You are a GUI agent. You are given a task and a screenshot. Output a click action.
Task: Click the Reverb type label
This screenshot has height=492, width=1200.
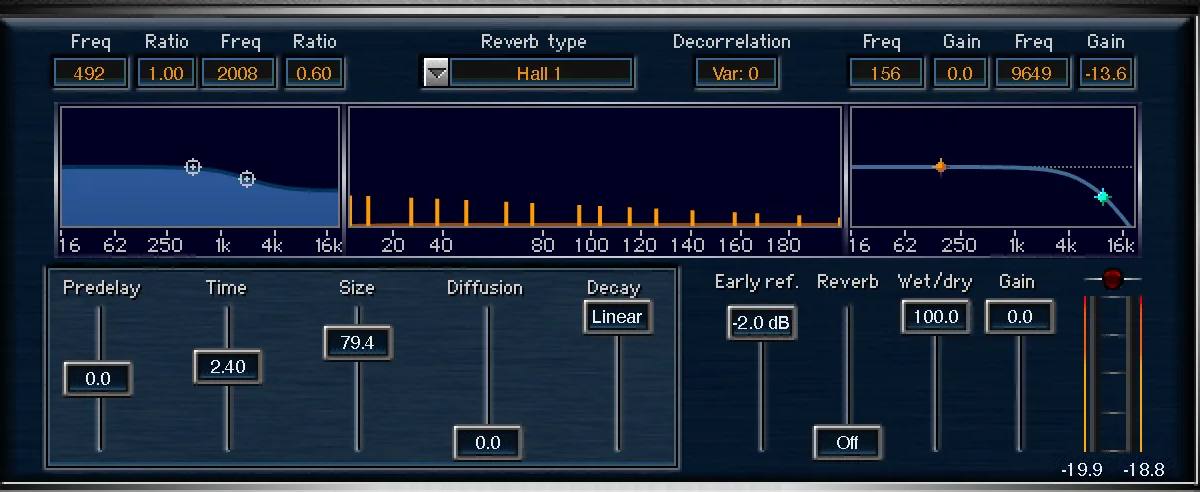tap(534, 42)
